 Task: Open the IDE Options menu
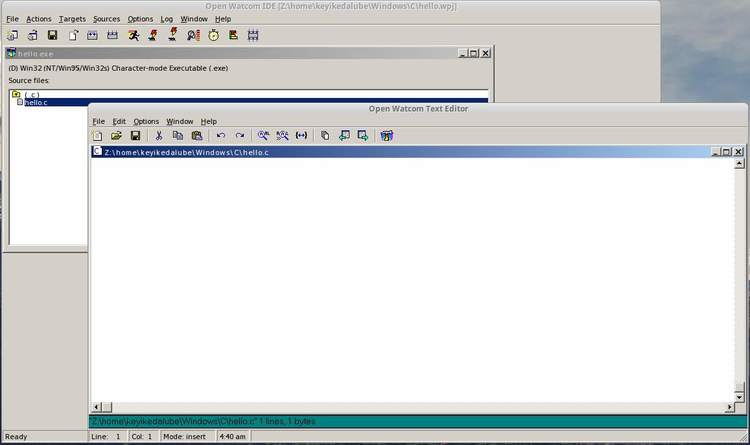(140, 19)
